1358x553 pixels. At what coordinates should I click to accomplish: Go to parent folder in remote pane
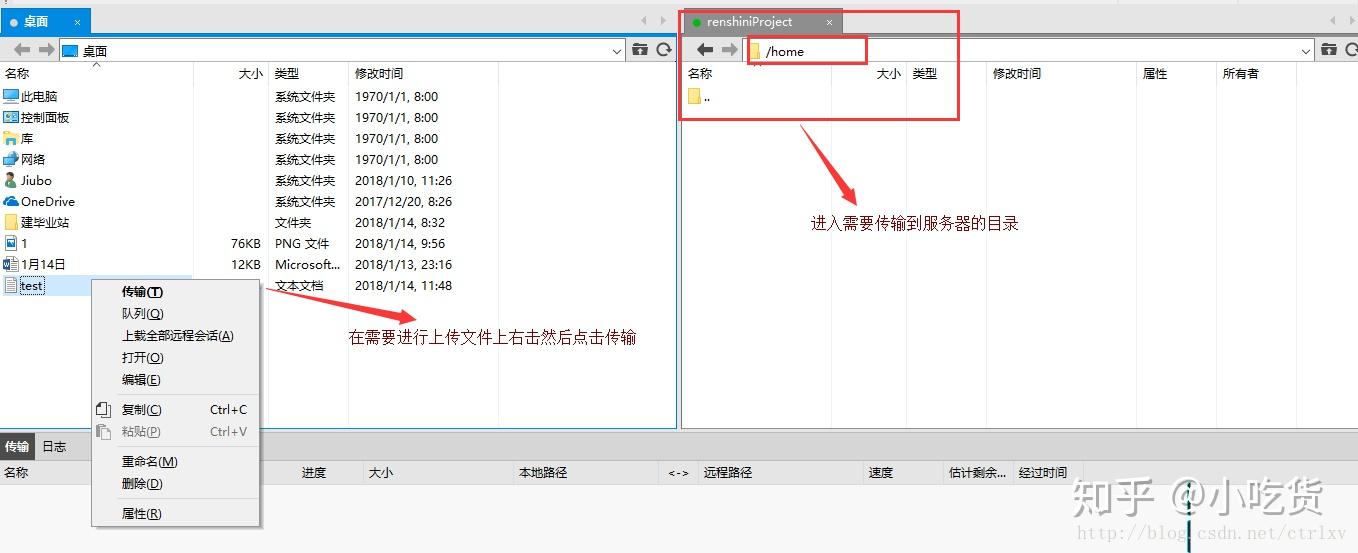(1328, 50)
